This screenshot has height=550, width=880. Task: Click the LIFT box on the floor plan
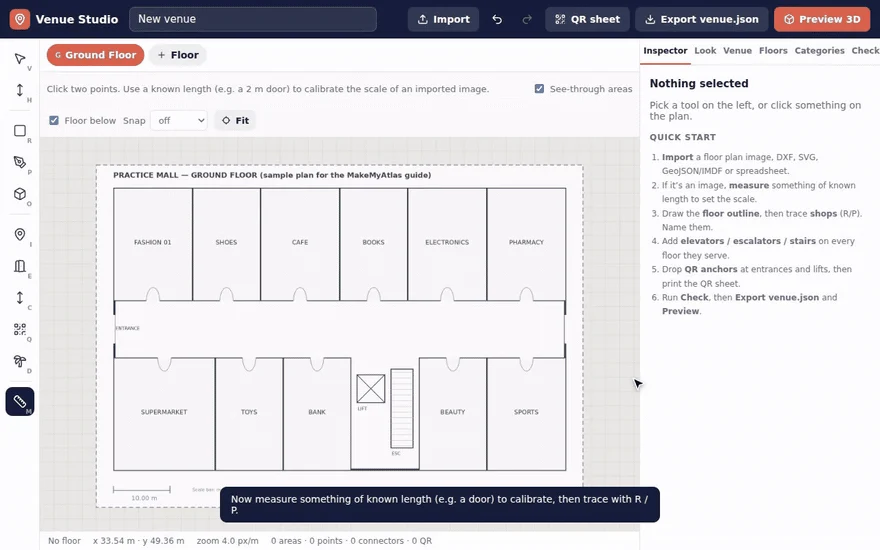370,388
